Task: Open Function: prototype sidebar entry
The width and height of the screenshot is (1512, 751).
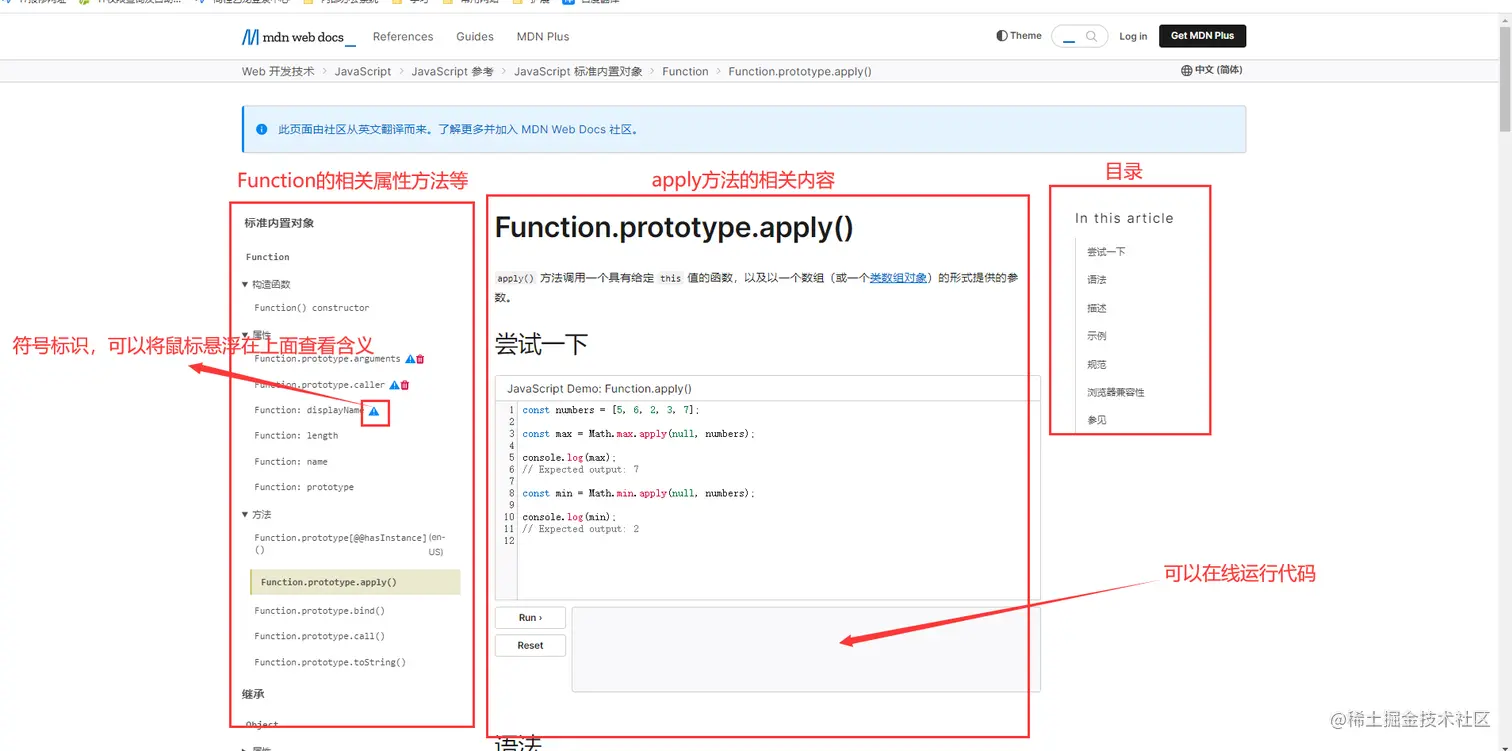Action: [304, 487]
